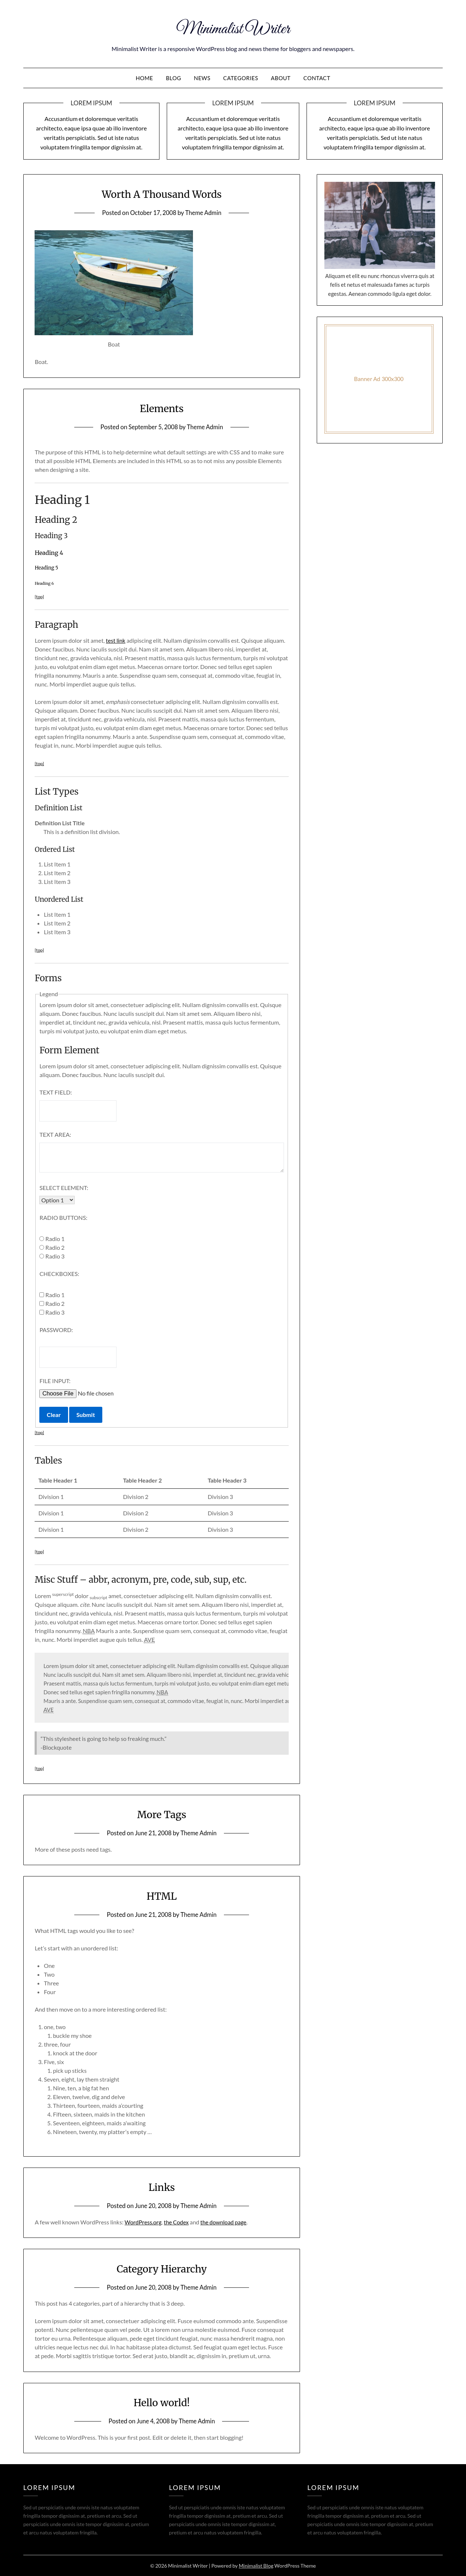The width and height of the screenshot is (466, 2576).
Task: Click the 'Misc Stuff' section heading
Action: coord(140,1580)
